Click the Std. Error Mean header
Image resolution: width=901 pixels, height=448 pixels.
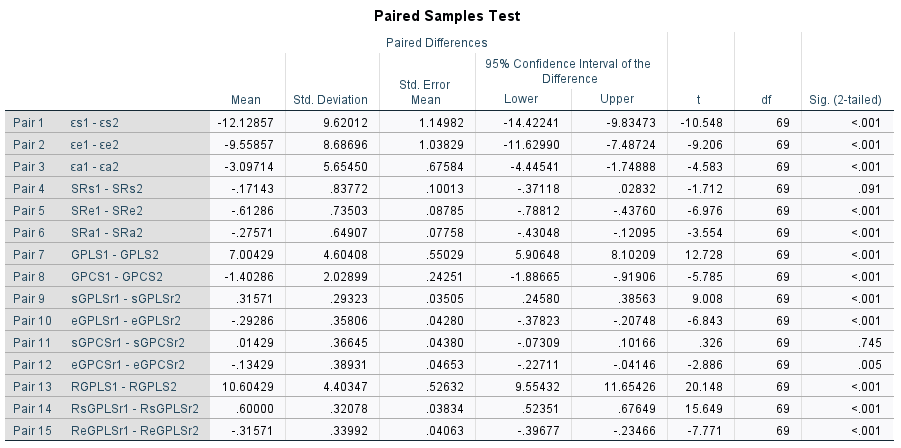[x=426, y=92]
